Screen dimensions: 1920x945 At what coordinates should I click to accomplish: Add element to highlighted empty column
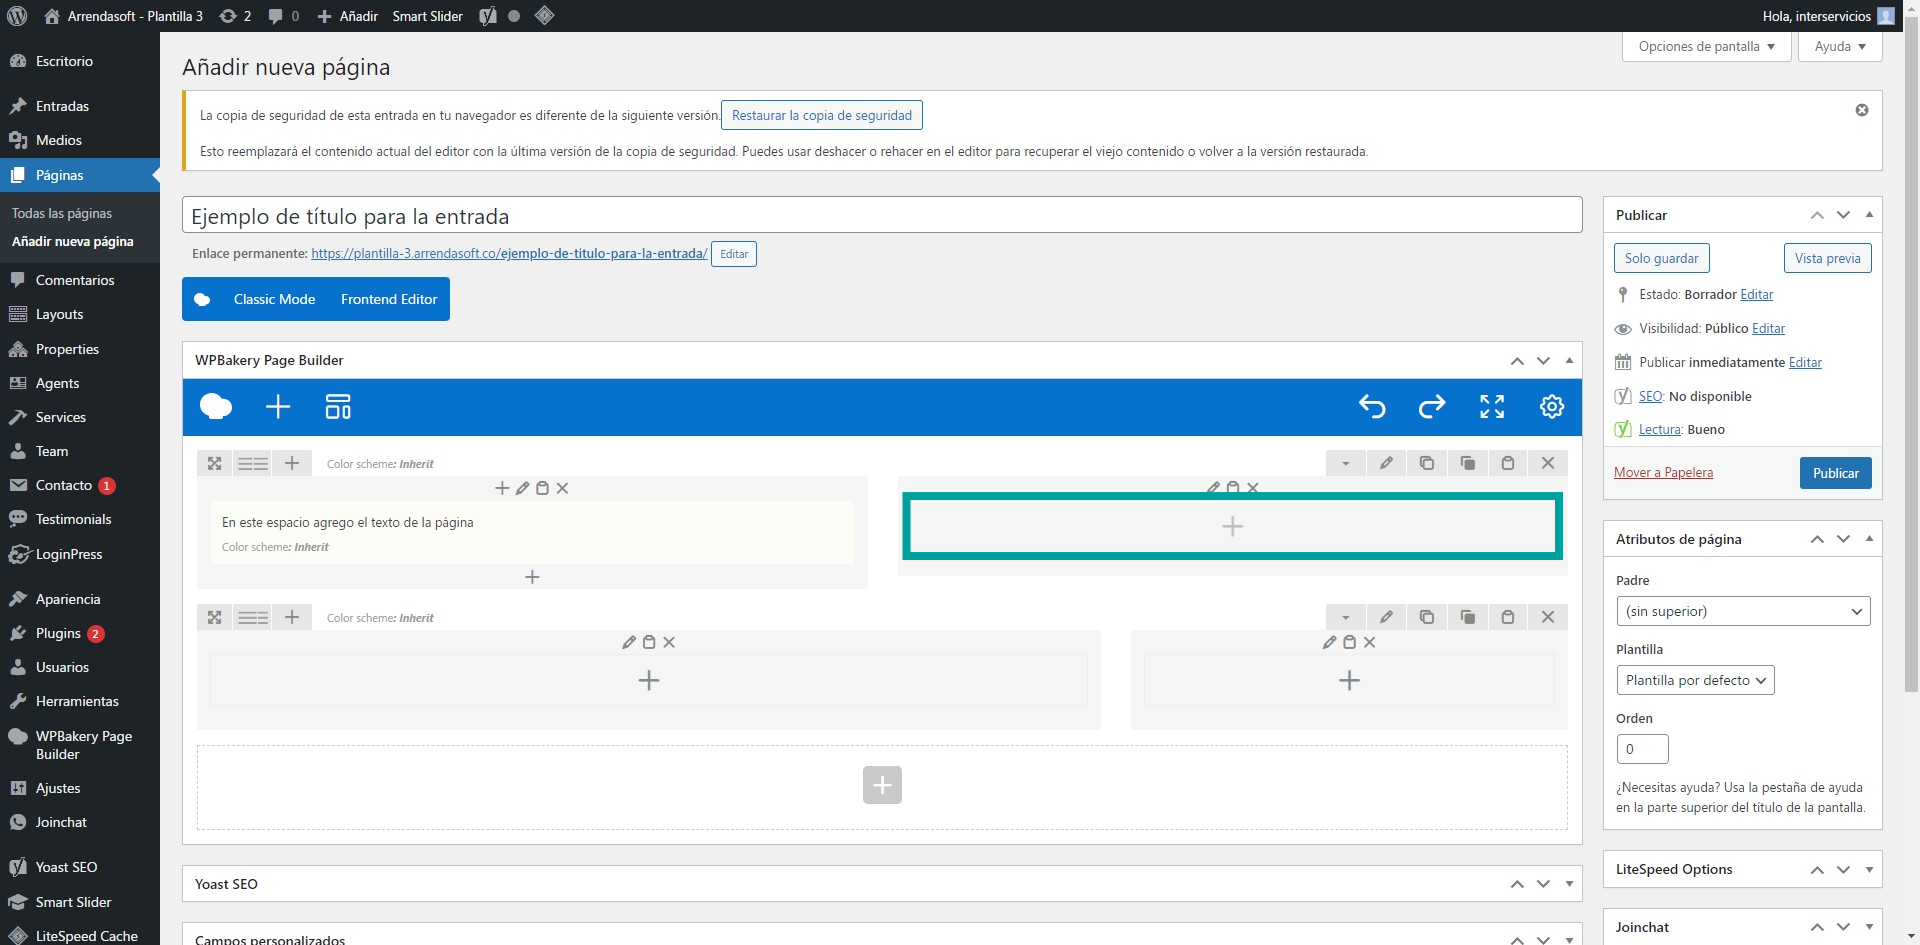pyautogui.click(x=1232, y=526)
